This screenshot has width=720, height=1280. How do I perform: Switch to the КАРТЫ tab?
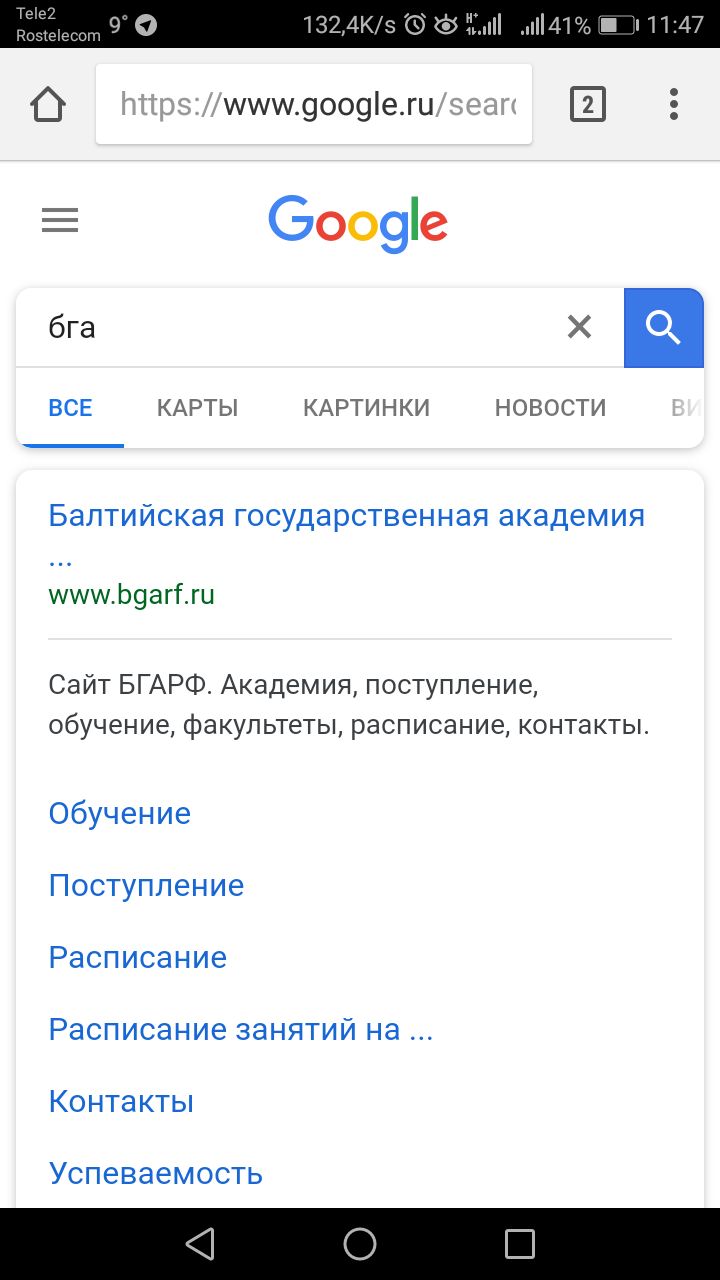[197, 408]
